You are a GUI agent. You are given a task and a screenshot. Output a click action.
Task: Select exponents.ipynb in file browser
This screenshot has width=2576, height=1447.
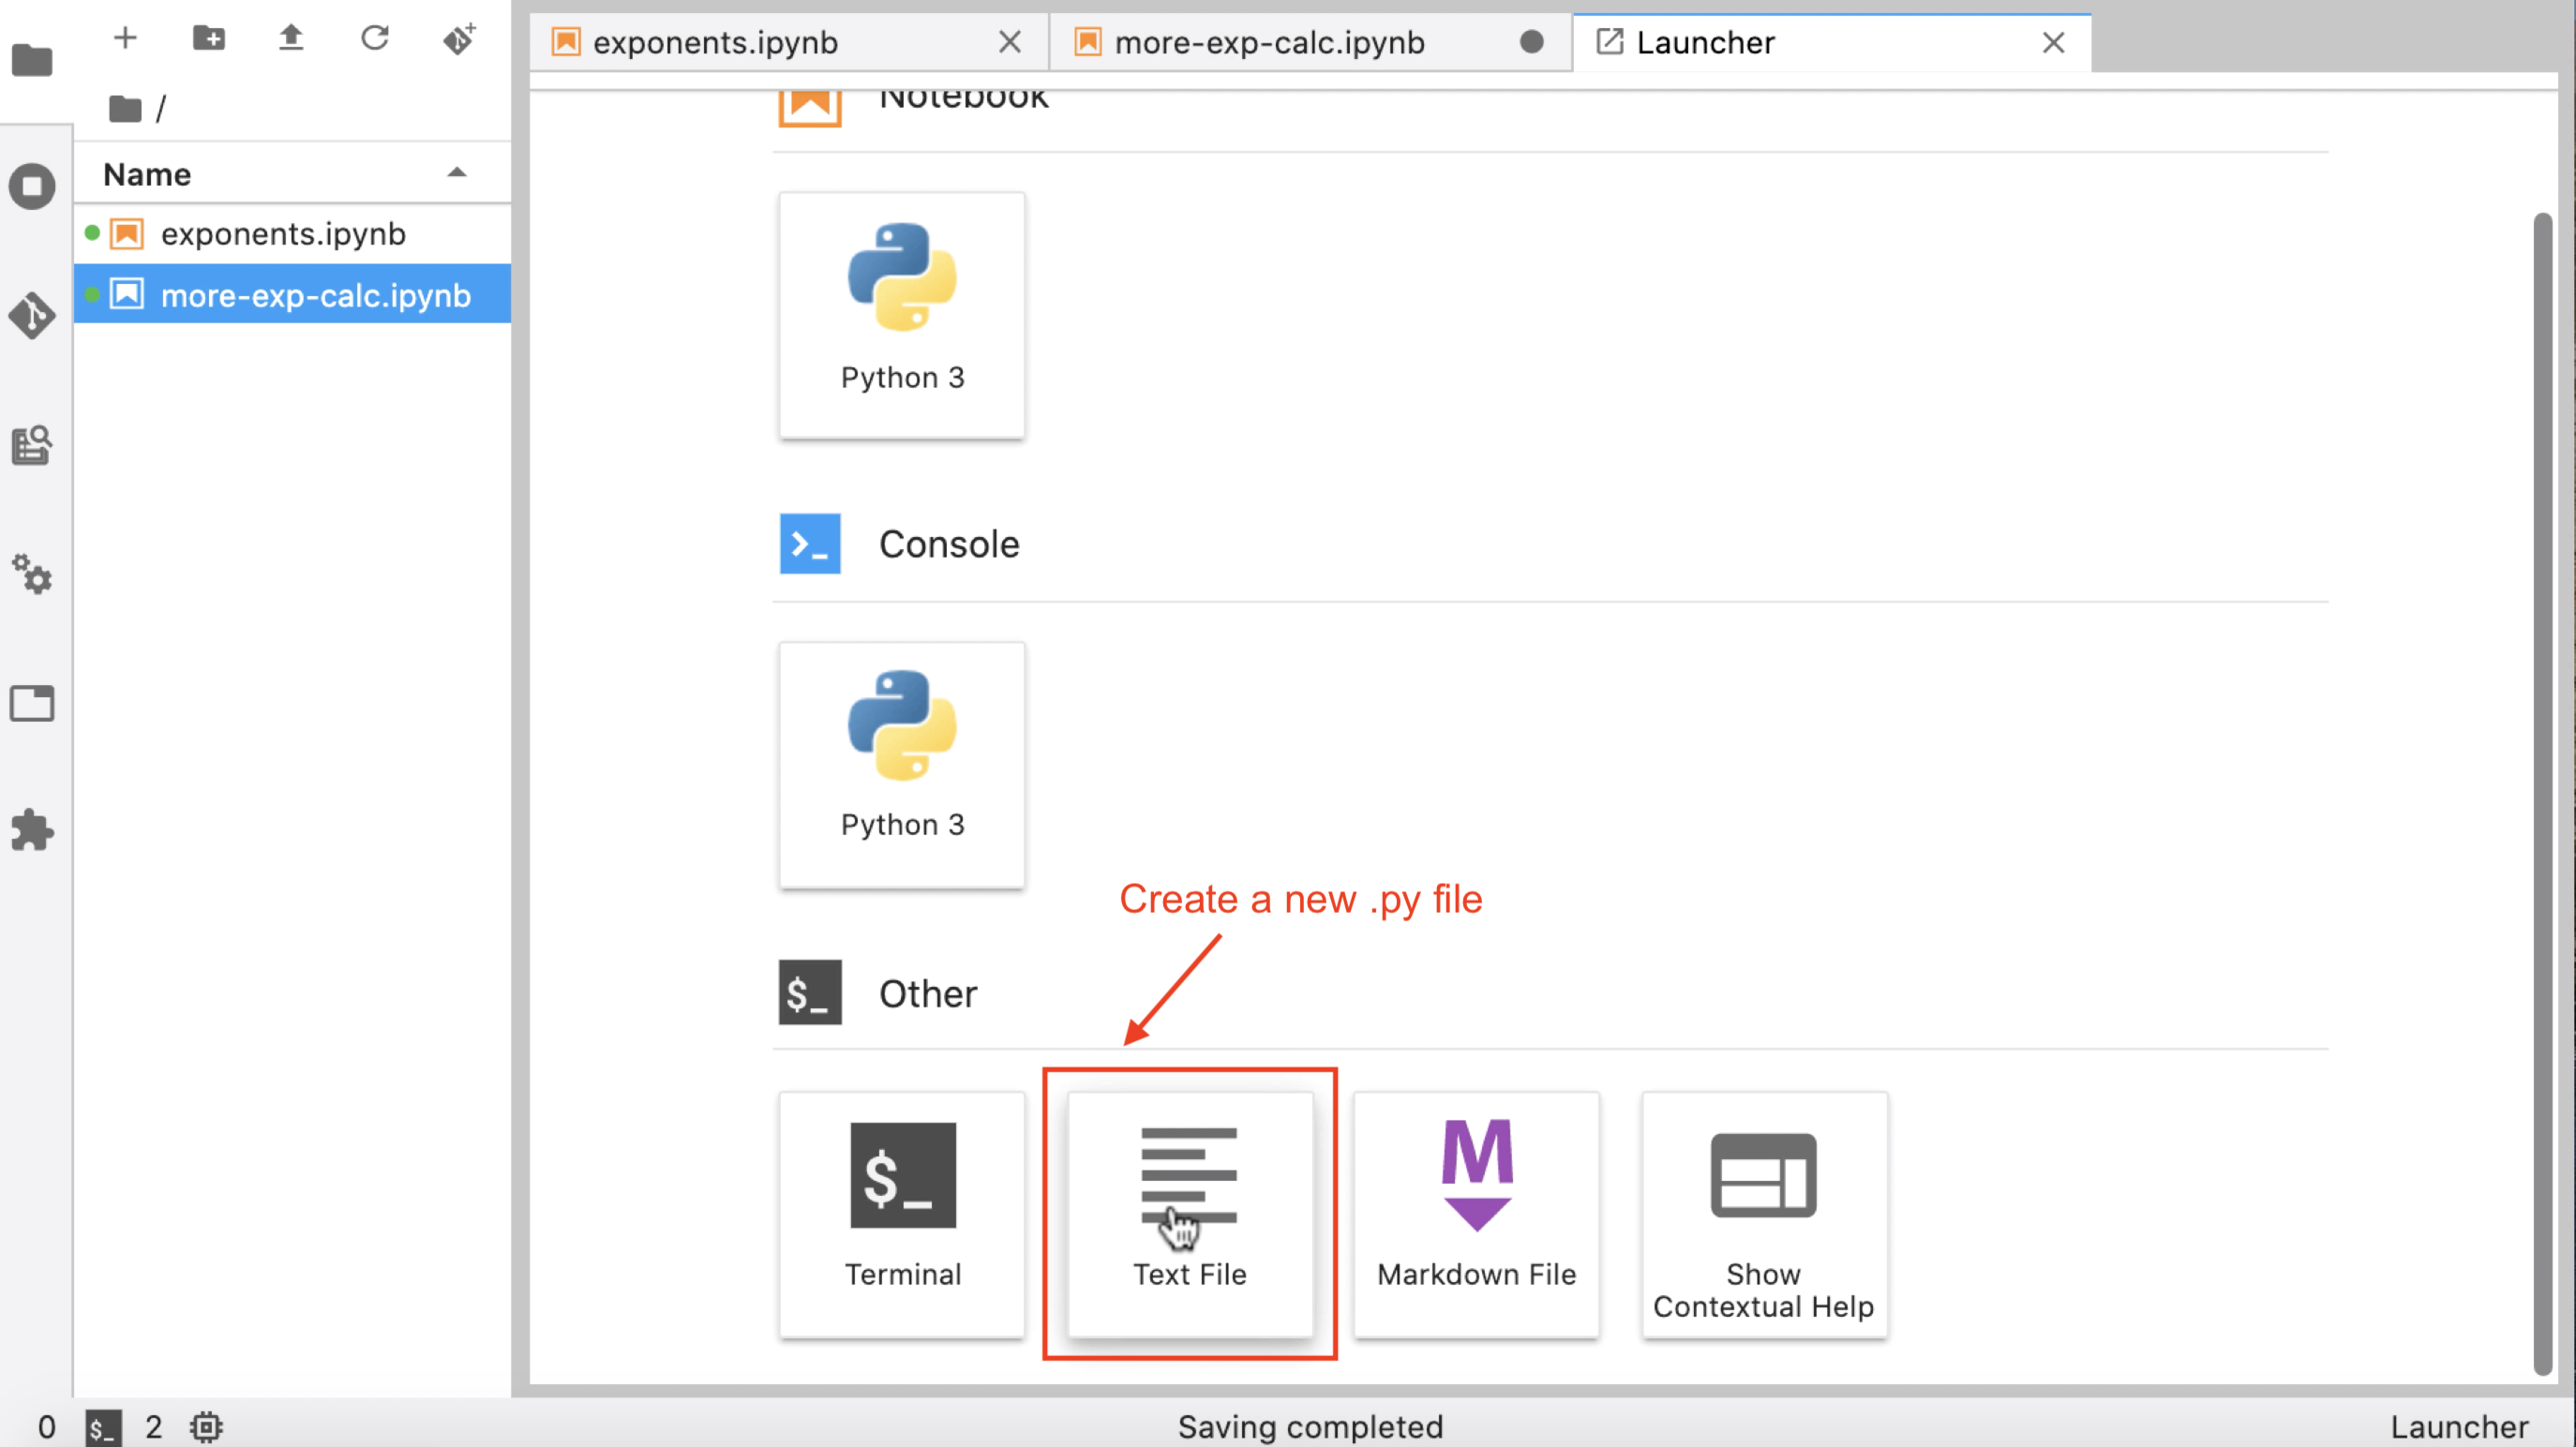283,234
